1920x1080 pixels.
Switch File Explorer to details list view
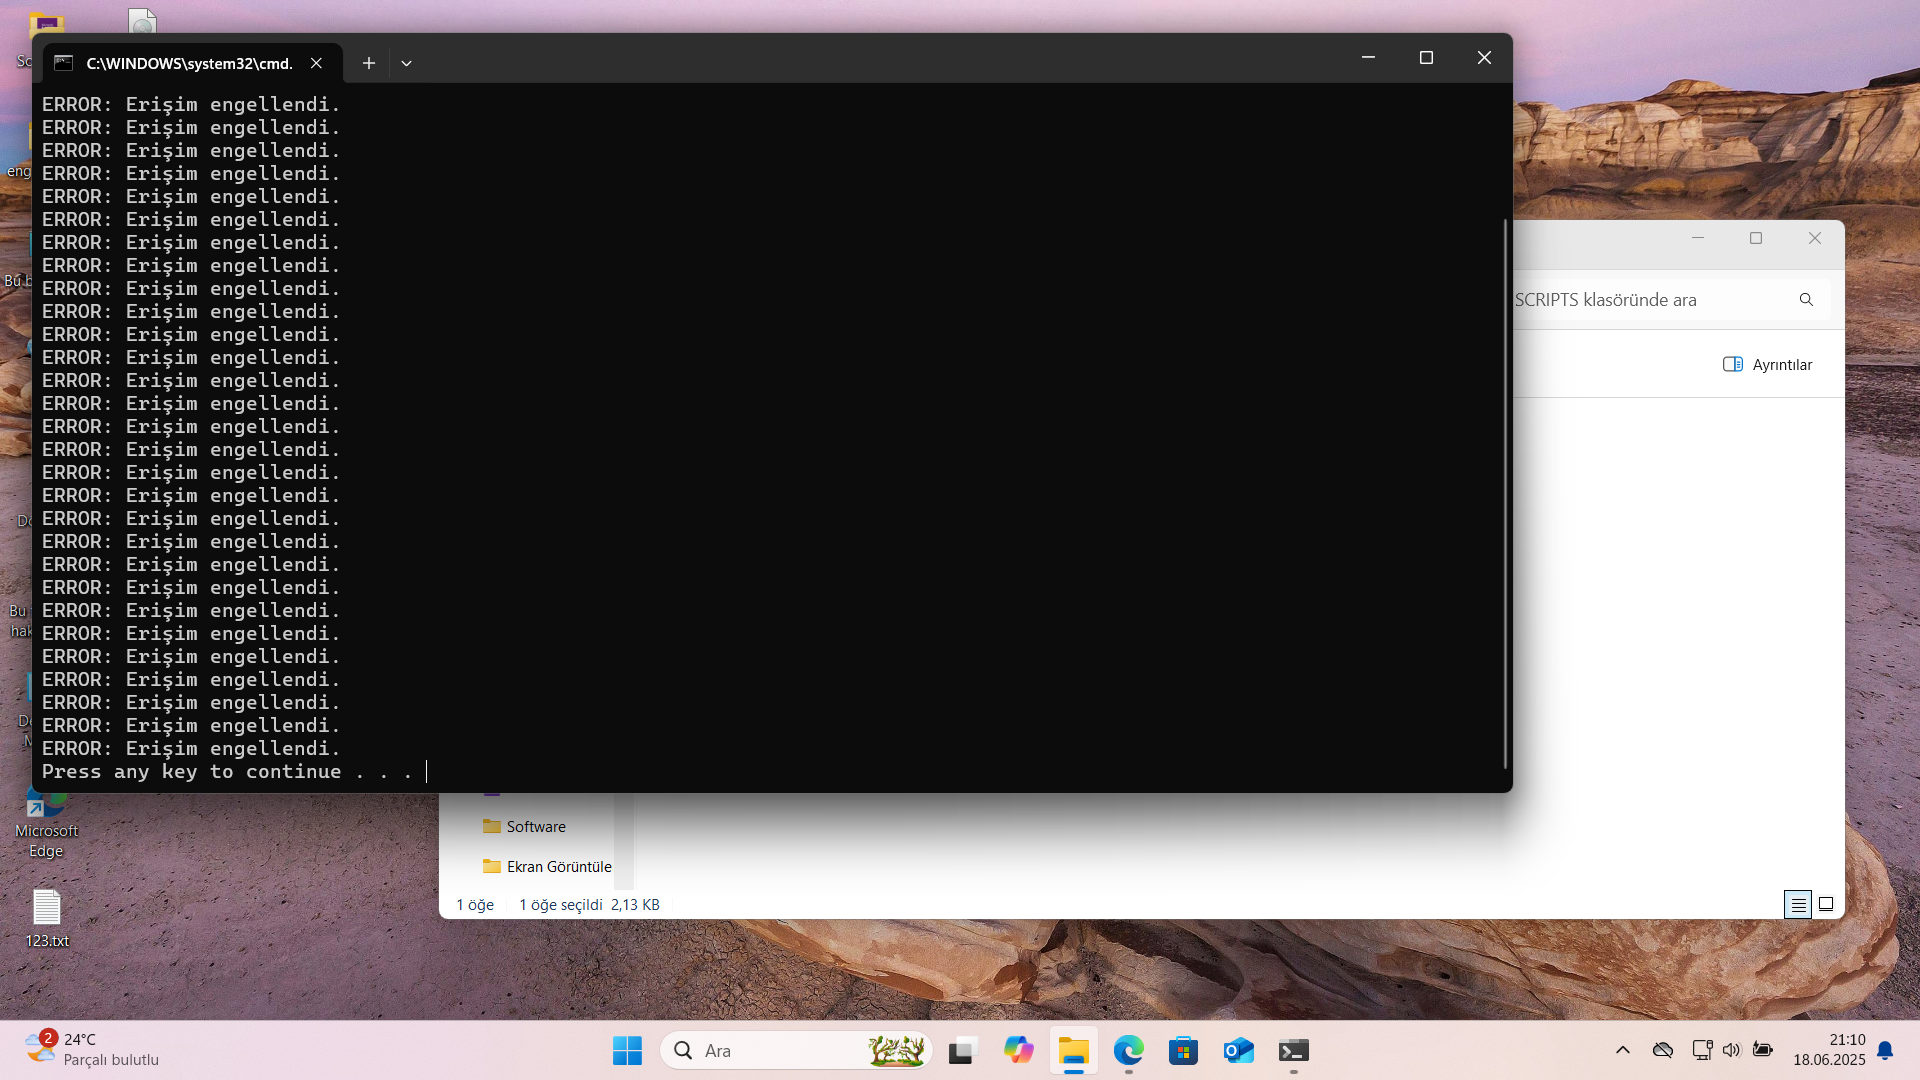coord(1798,905)
